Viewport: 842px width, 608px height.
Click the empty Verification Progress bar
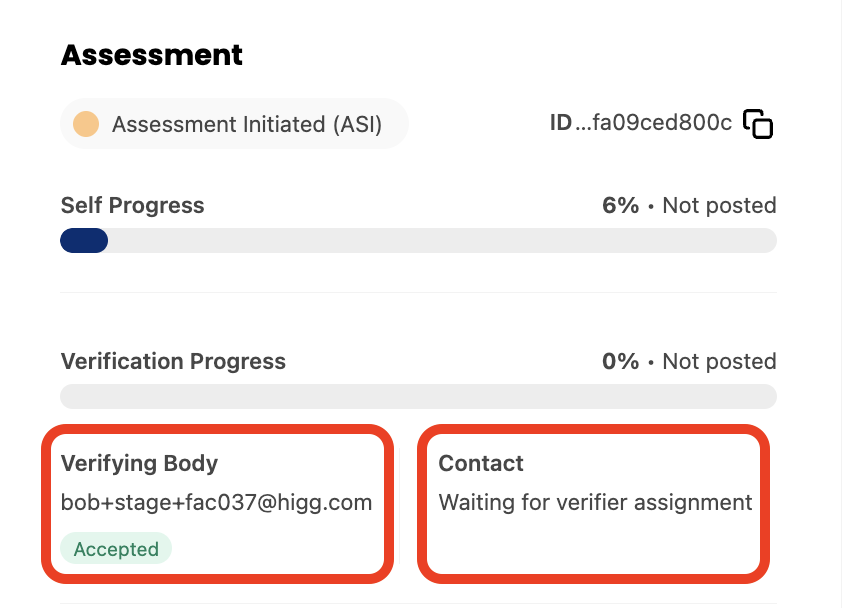click(x=418, y=396)
